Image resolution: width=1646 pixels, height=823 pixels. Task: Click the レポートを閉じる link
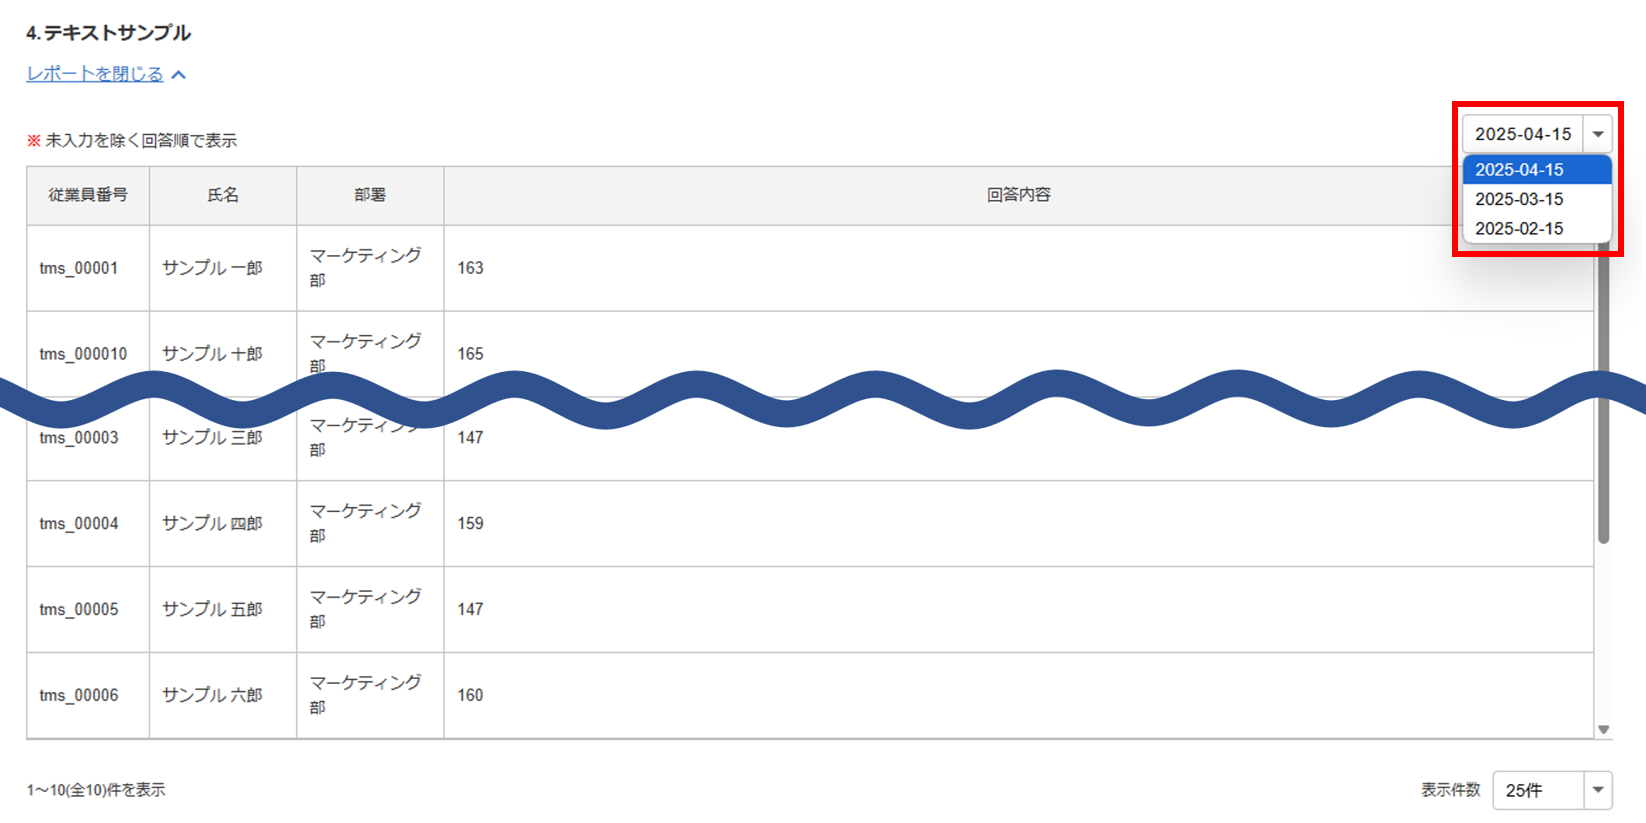coord(95,74)
